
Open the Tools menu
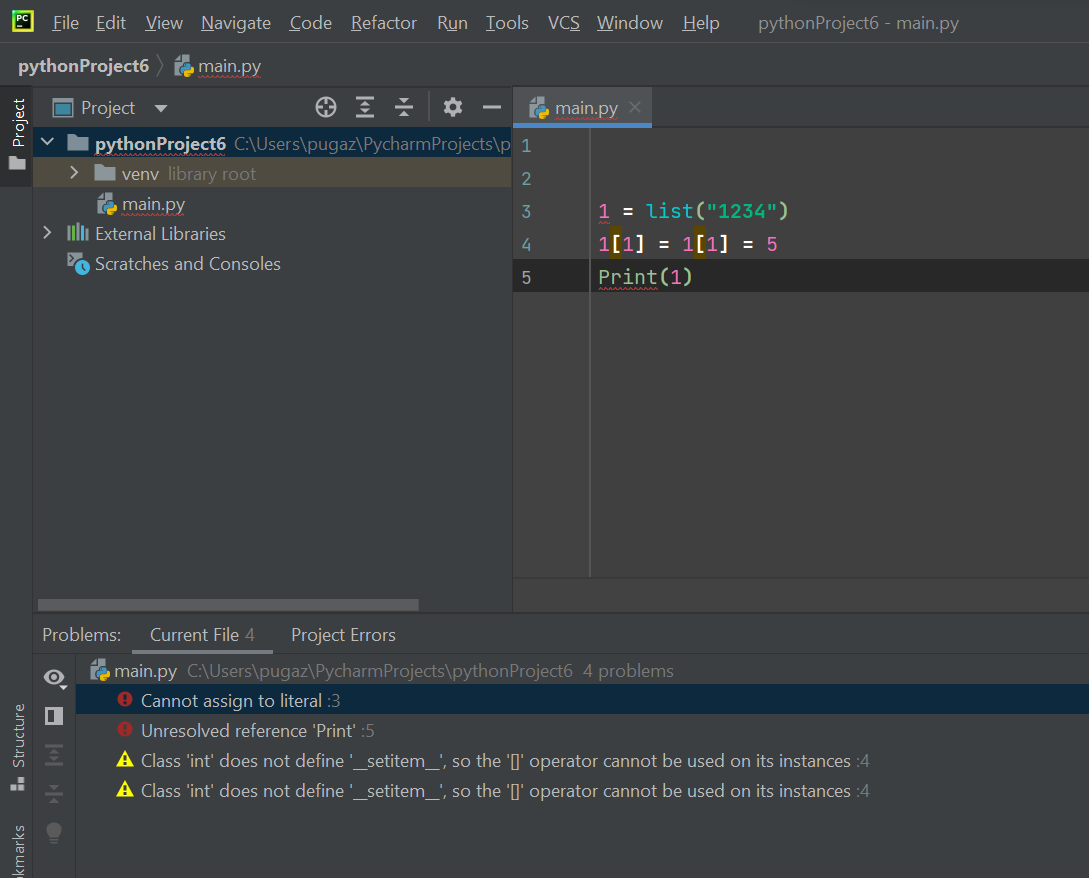[x=507, y=23]
